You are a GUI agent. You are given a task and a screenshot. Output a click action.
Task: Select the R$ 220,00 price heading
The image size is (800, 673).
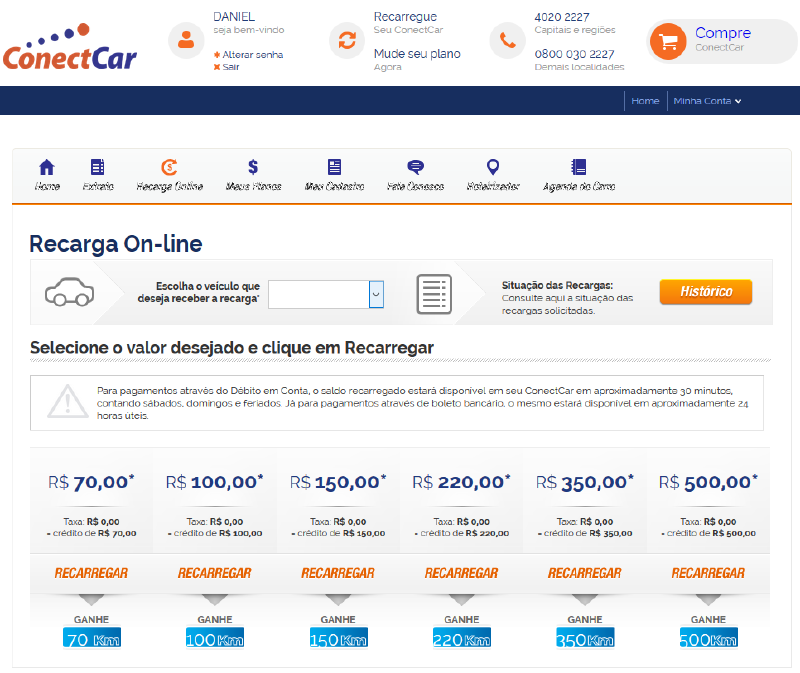461,482
